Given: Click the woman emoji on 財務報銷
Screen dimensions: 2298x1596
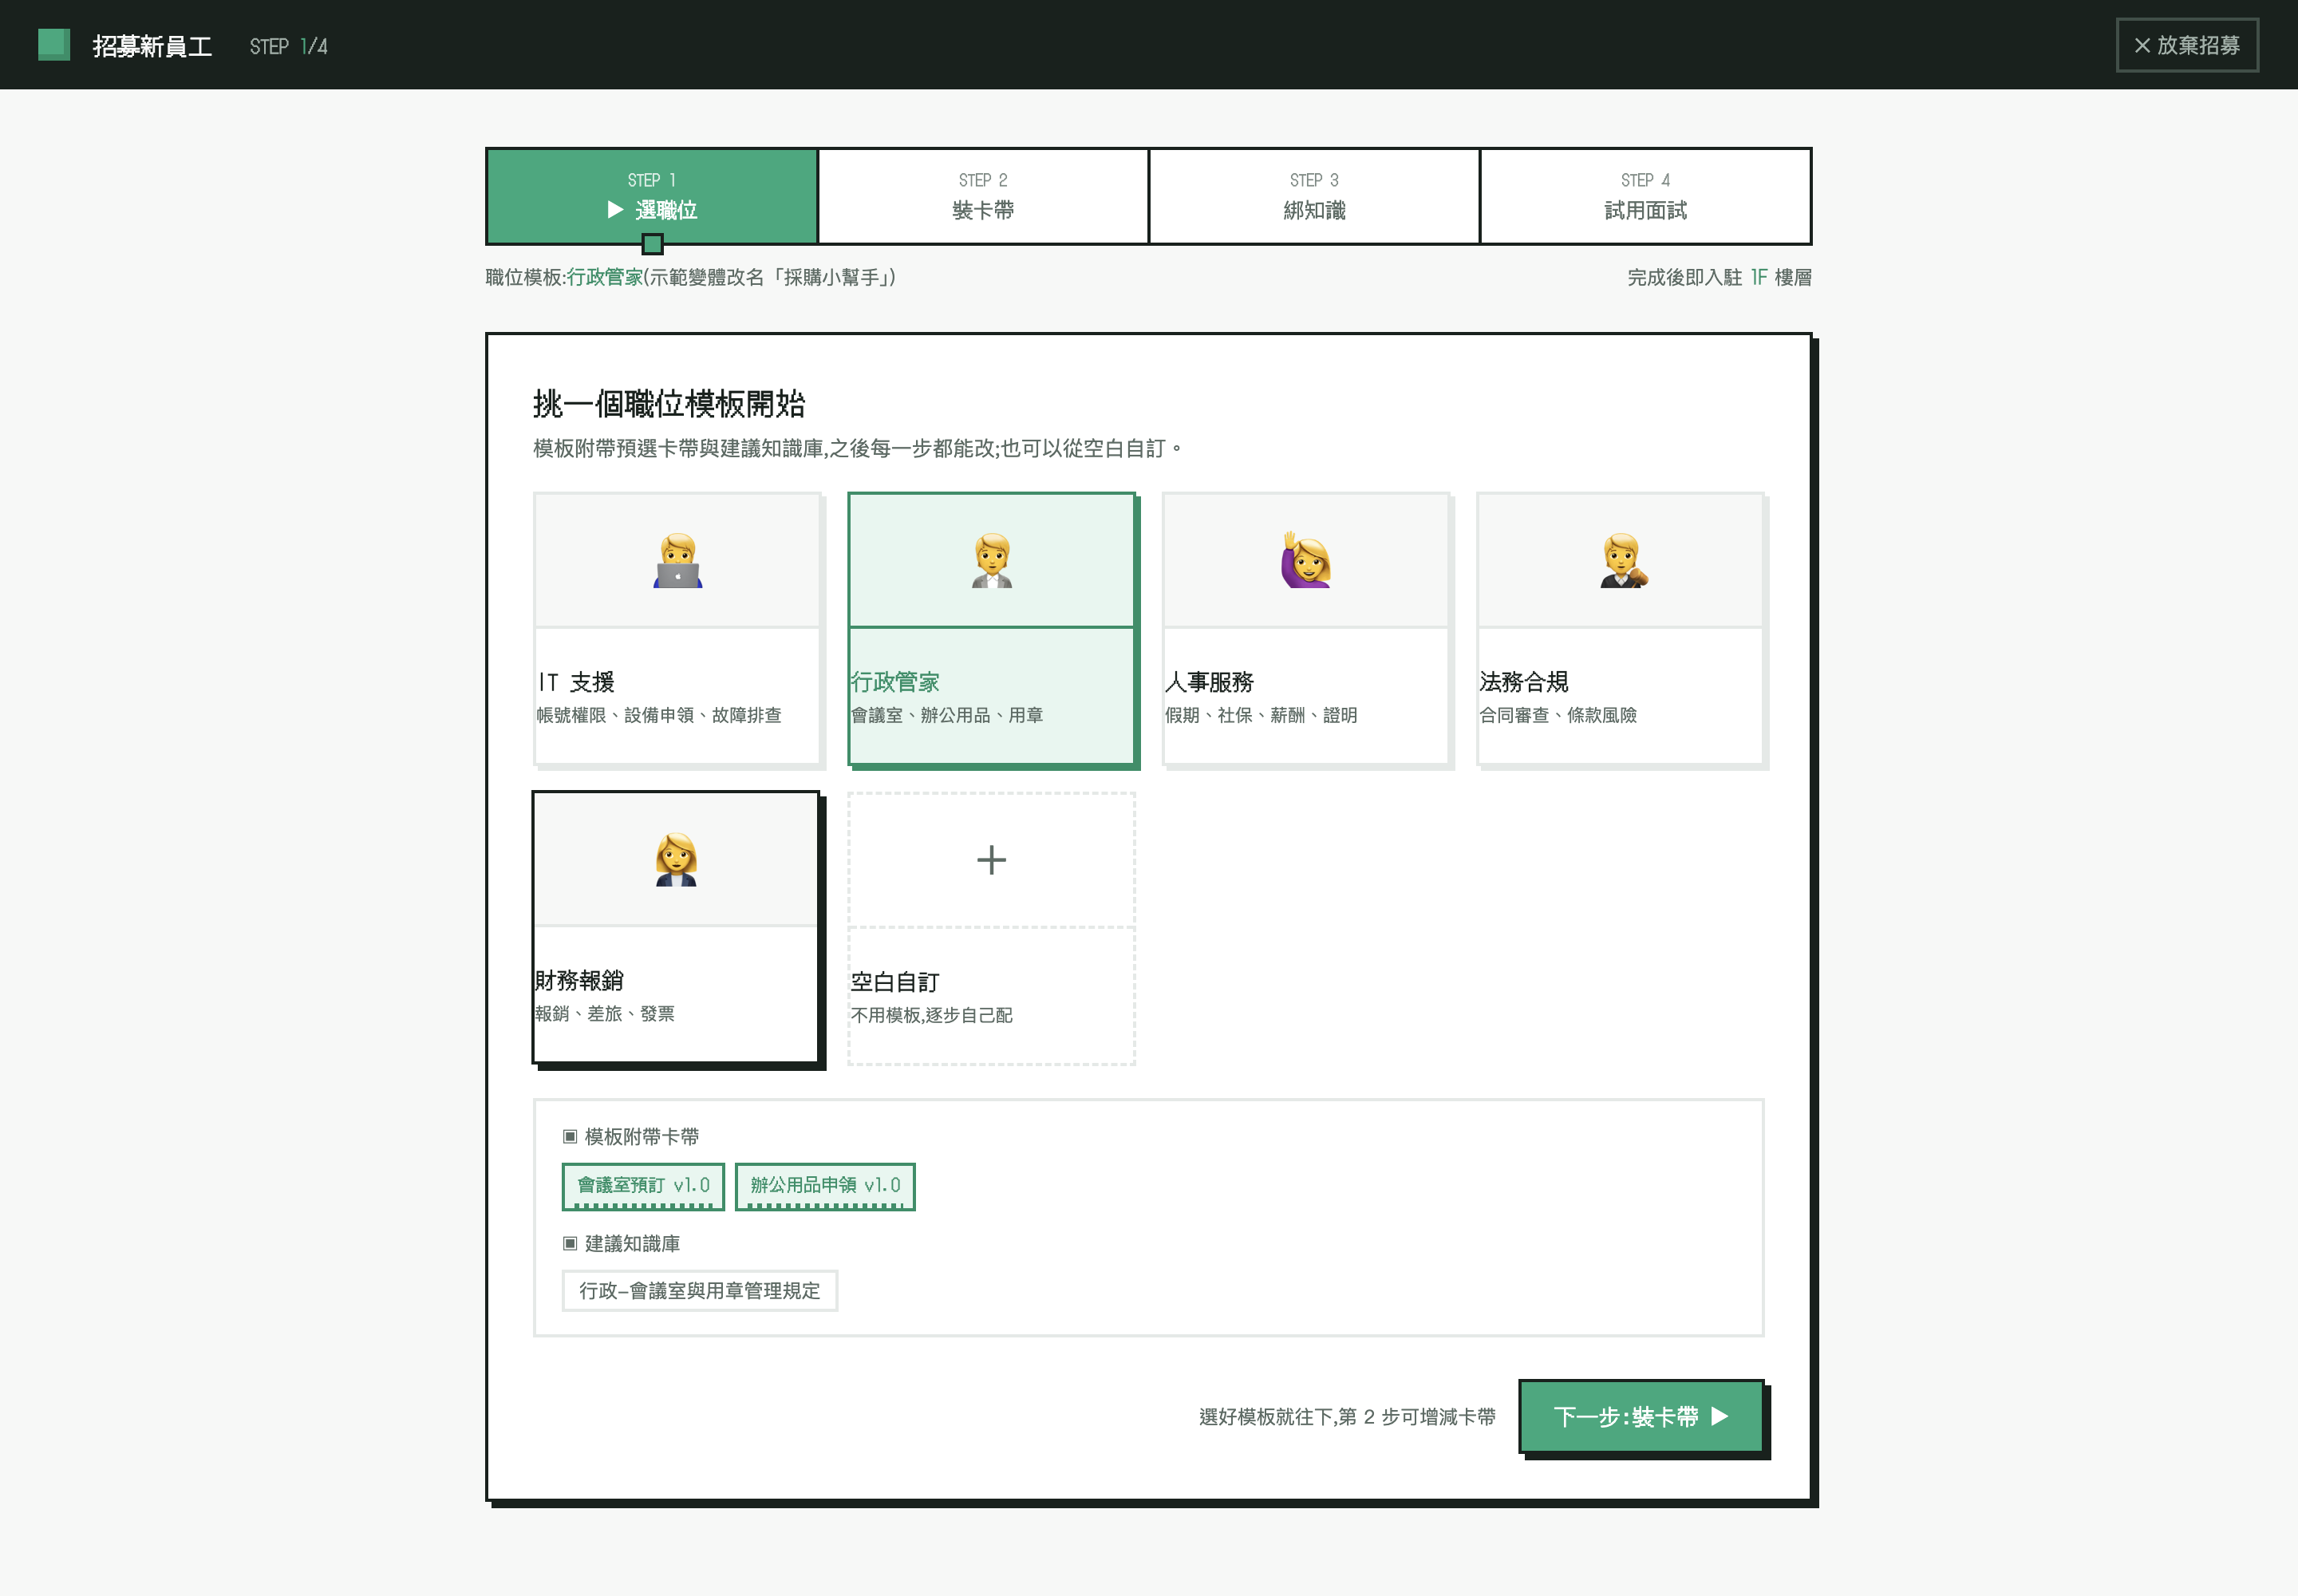Looking at the screenshot, I should 676,859.
